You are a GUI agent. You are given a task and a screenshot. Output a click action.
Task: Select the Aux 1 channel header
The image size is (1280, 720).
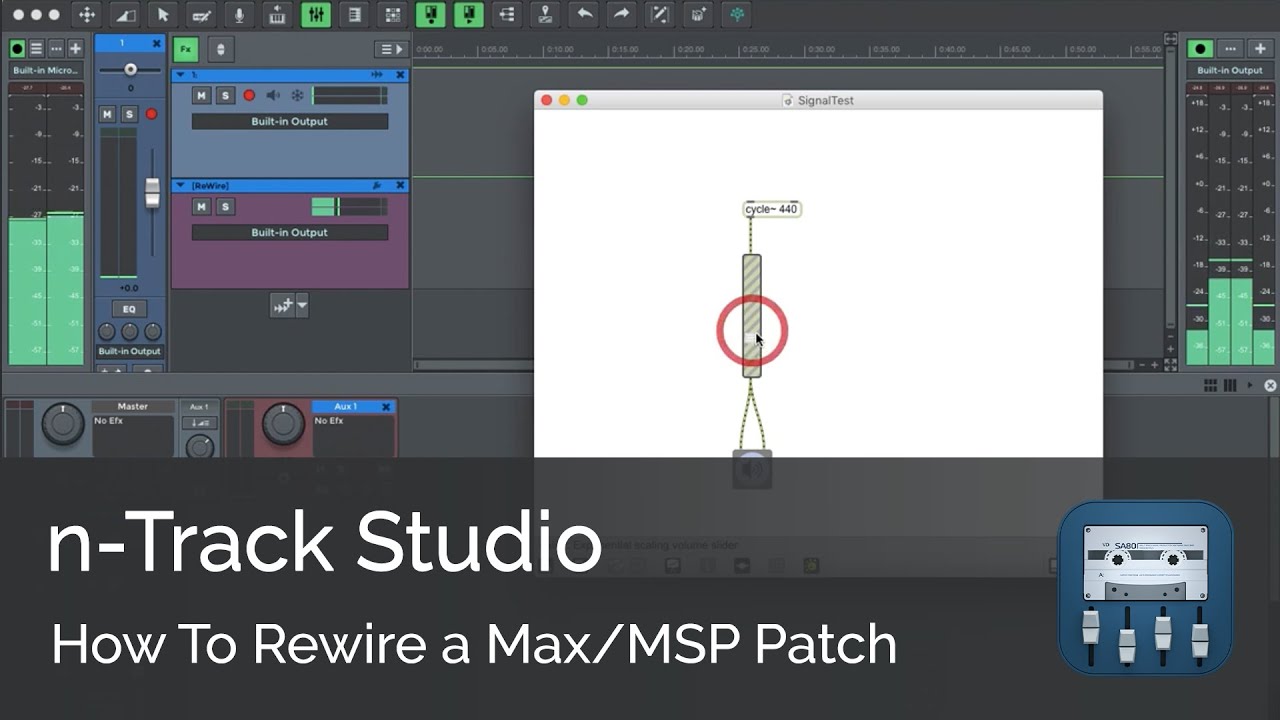[x=346, y=407]
